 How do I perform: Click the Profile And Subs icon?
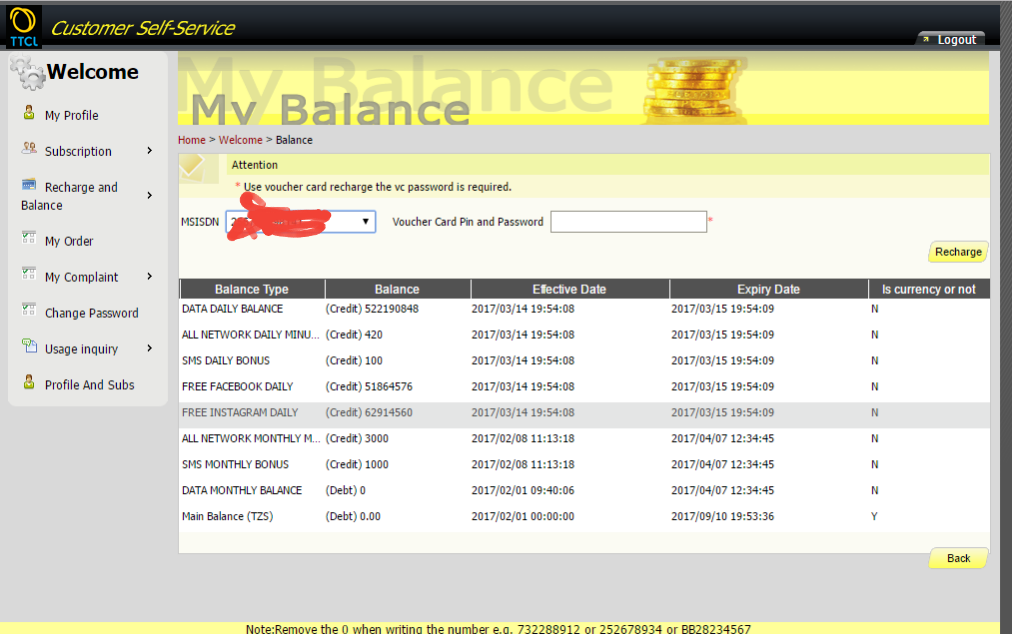click(x=29, y=383)
